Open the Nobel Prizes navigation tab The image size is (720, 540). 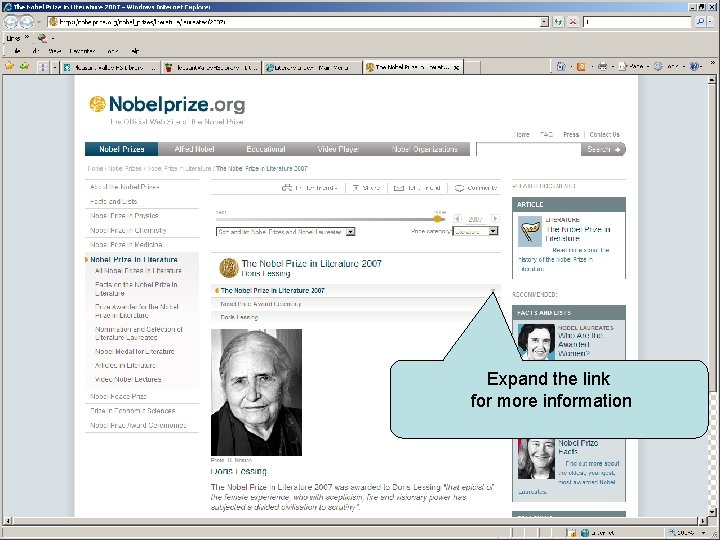122,149
